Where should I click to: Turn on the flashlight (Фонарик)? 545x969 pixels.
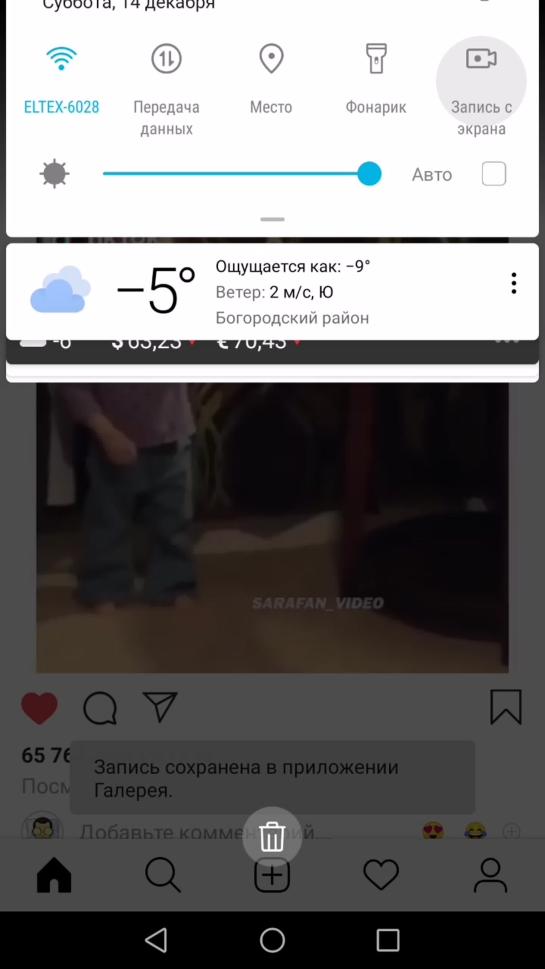376,80
